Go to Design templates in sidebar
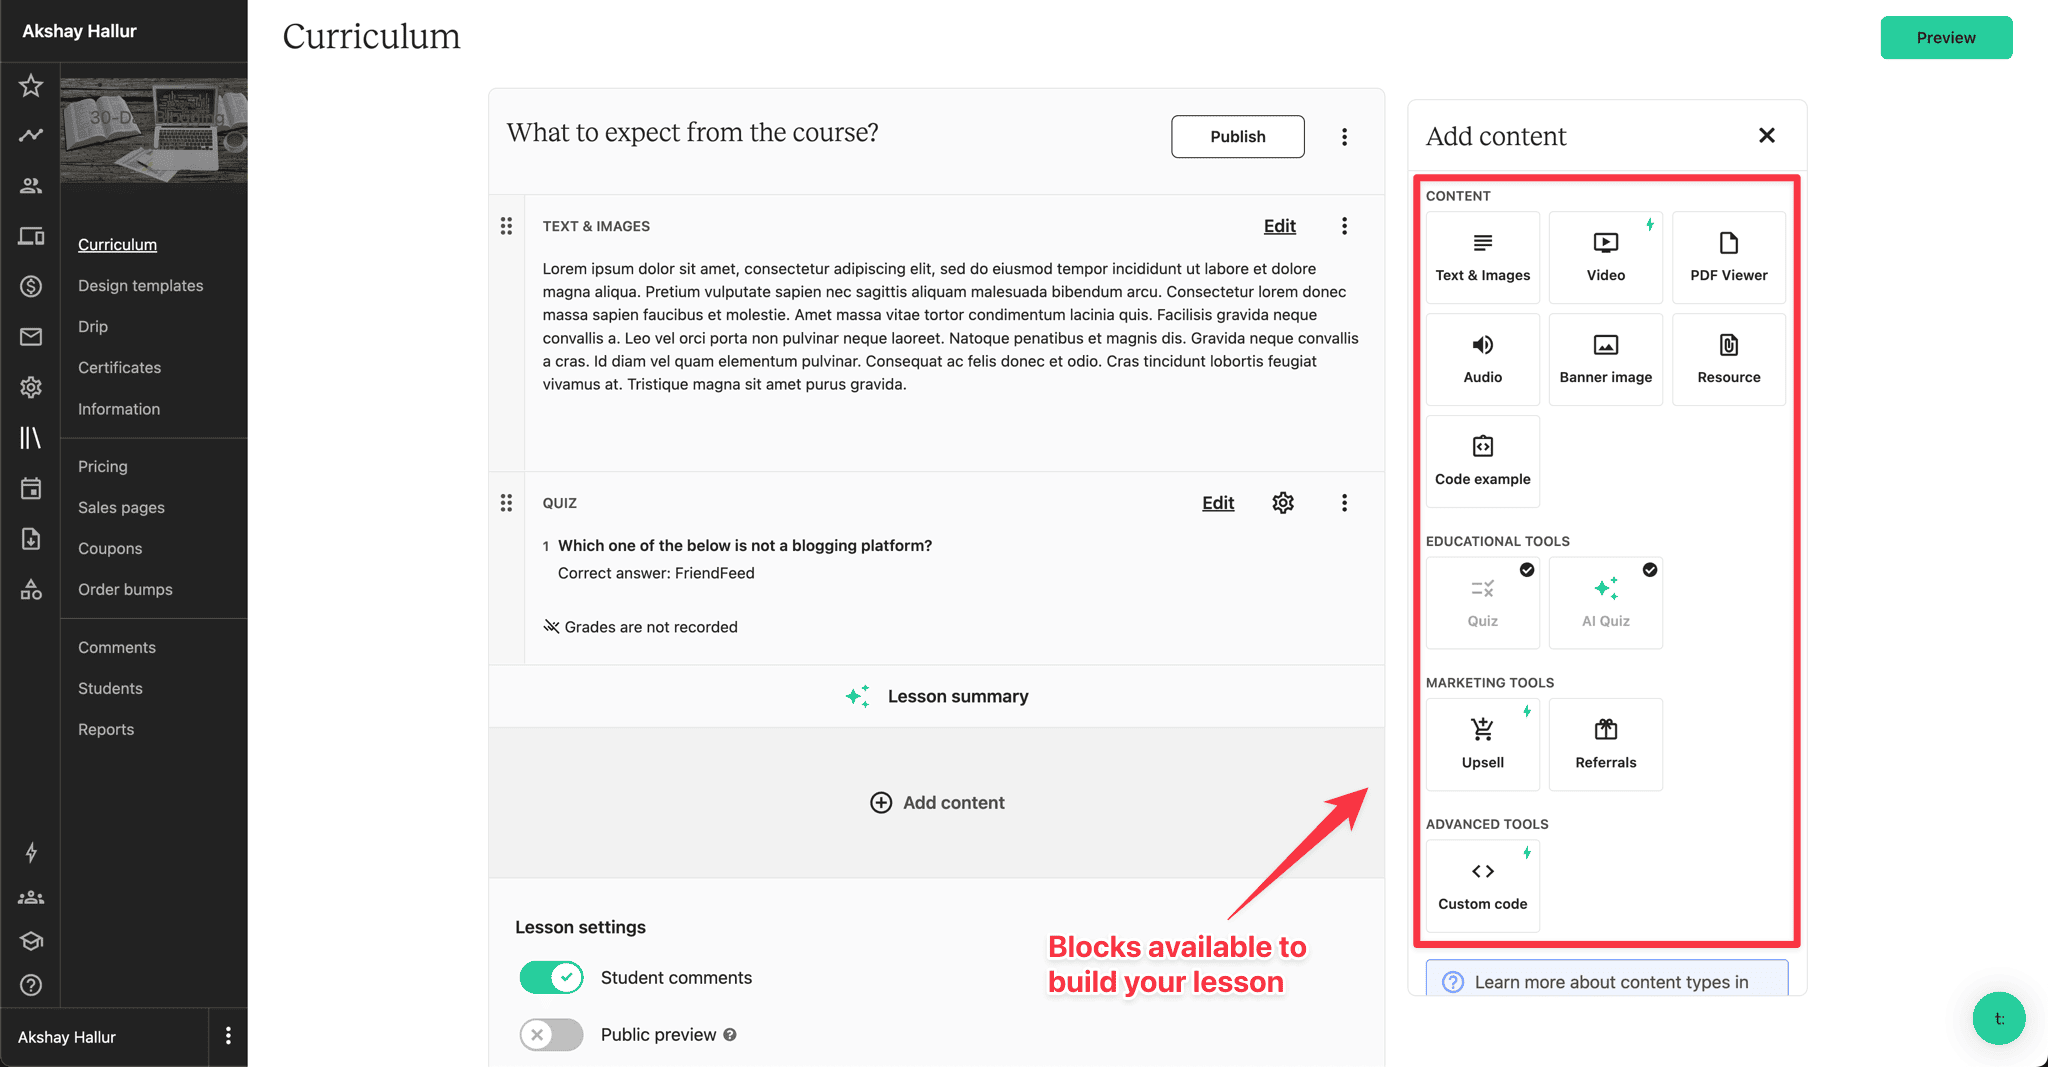This screenshot has width=2048, height=1067. (141, 286)
